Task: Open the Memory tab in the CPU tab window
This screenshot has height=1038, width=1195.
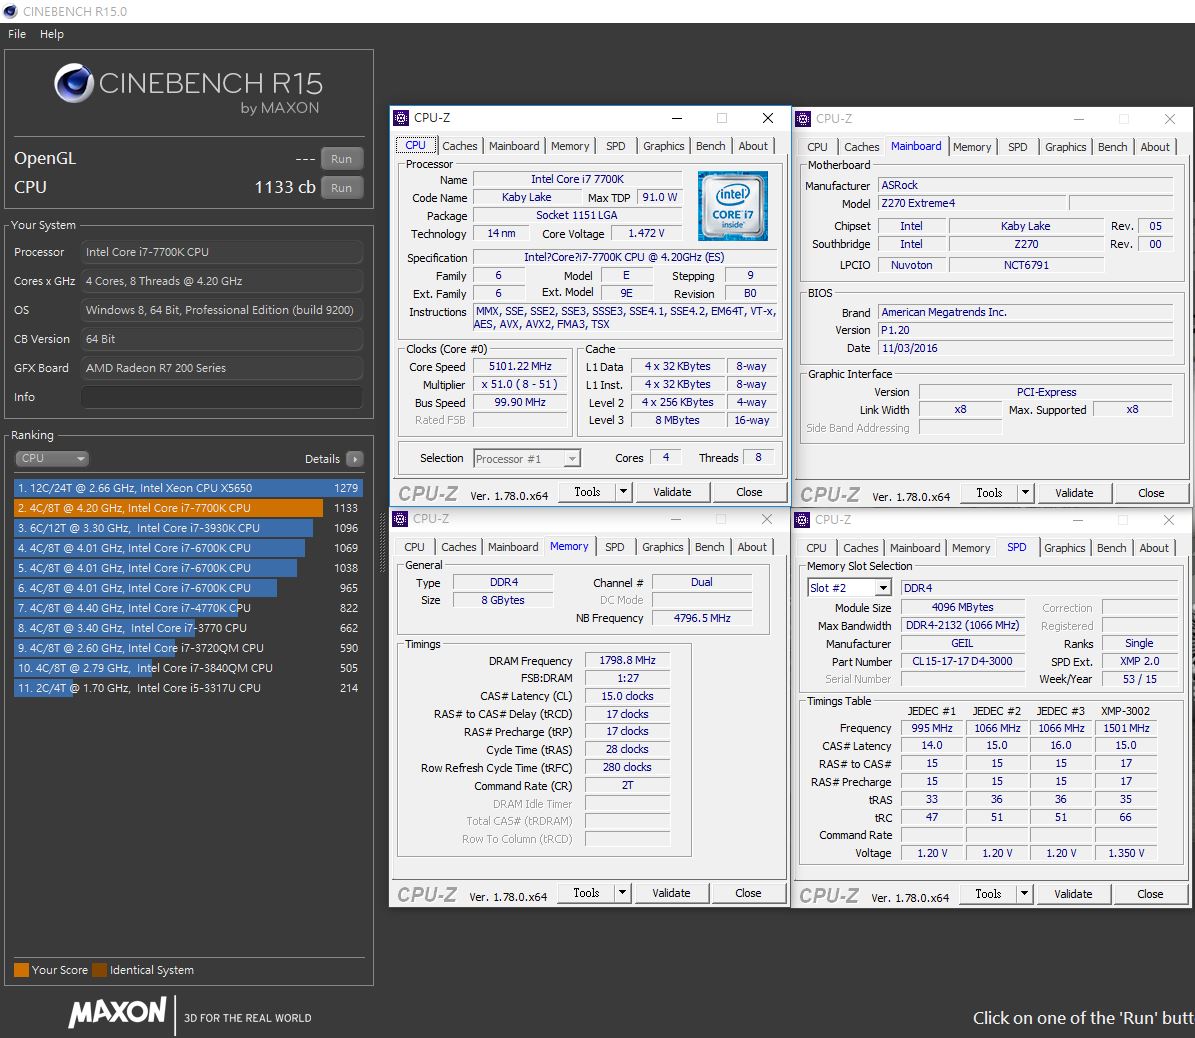Action: click(x=570, y=146)
